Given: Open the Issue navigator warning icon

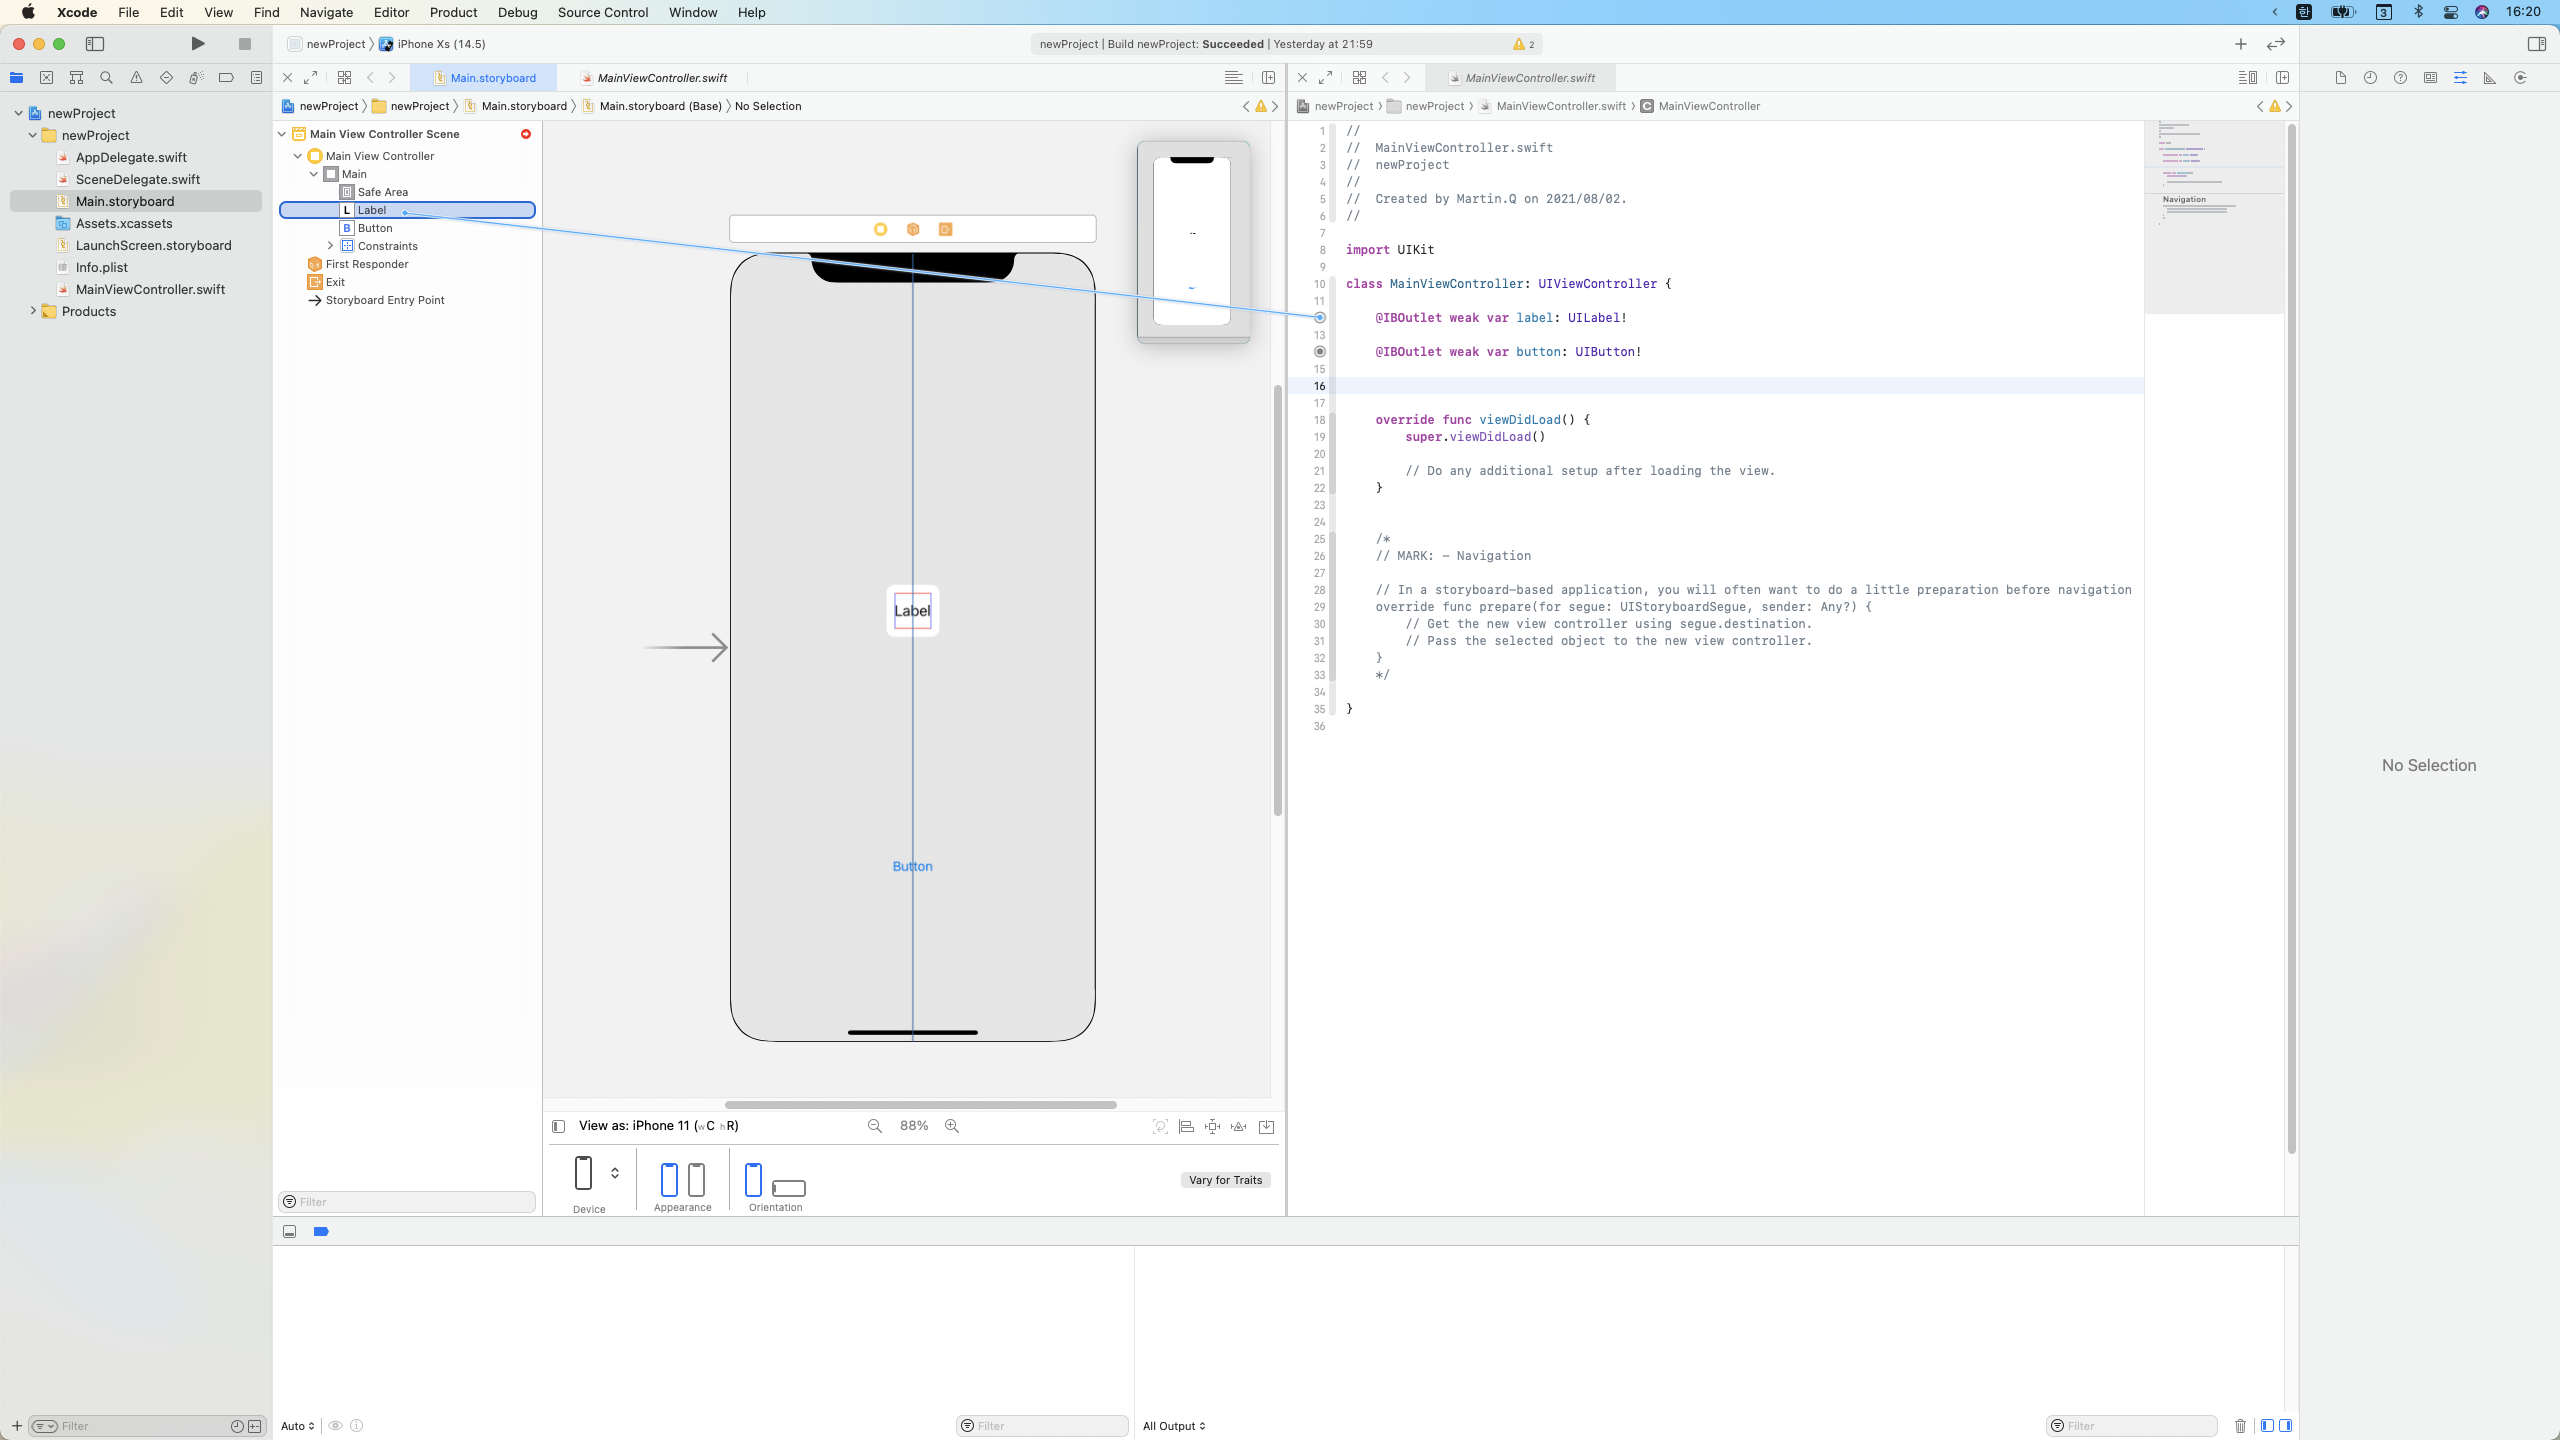Looking at the screenshot, I should point(136,78).
